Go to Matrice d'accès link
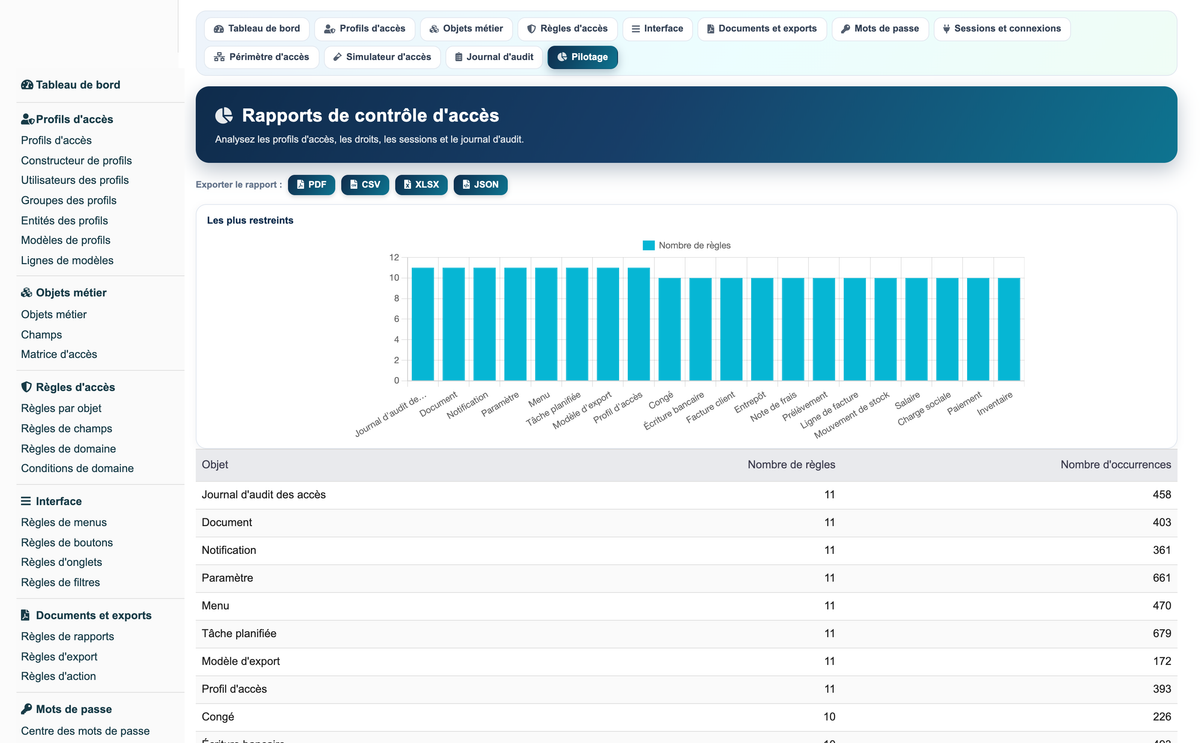 point(59,354)
